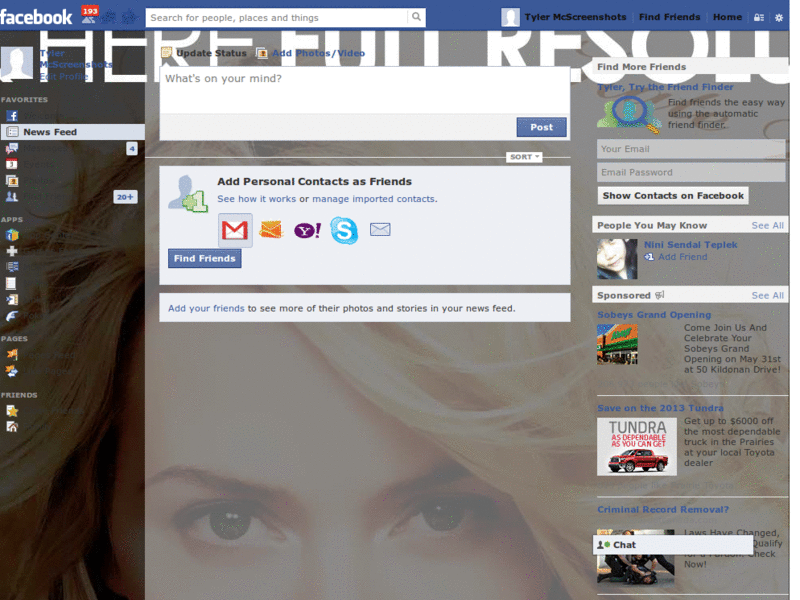The image size is (800, 600).
Task: Open the Notes icon in Apps
Action: point(11,283)
